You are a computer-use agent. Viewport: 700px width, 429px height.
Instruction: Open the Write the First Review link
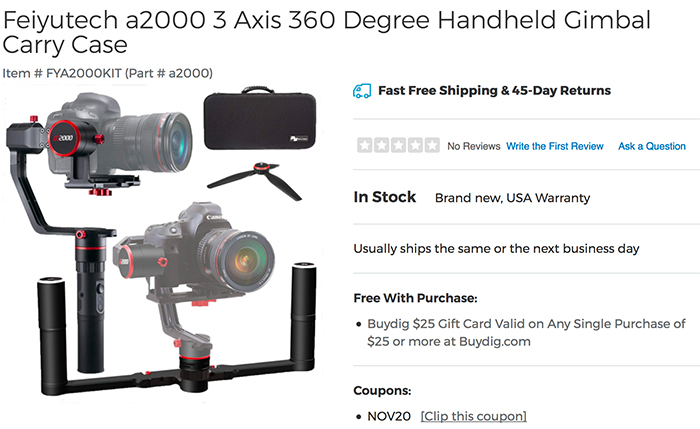[554, 146]
